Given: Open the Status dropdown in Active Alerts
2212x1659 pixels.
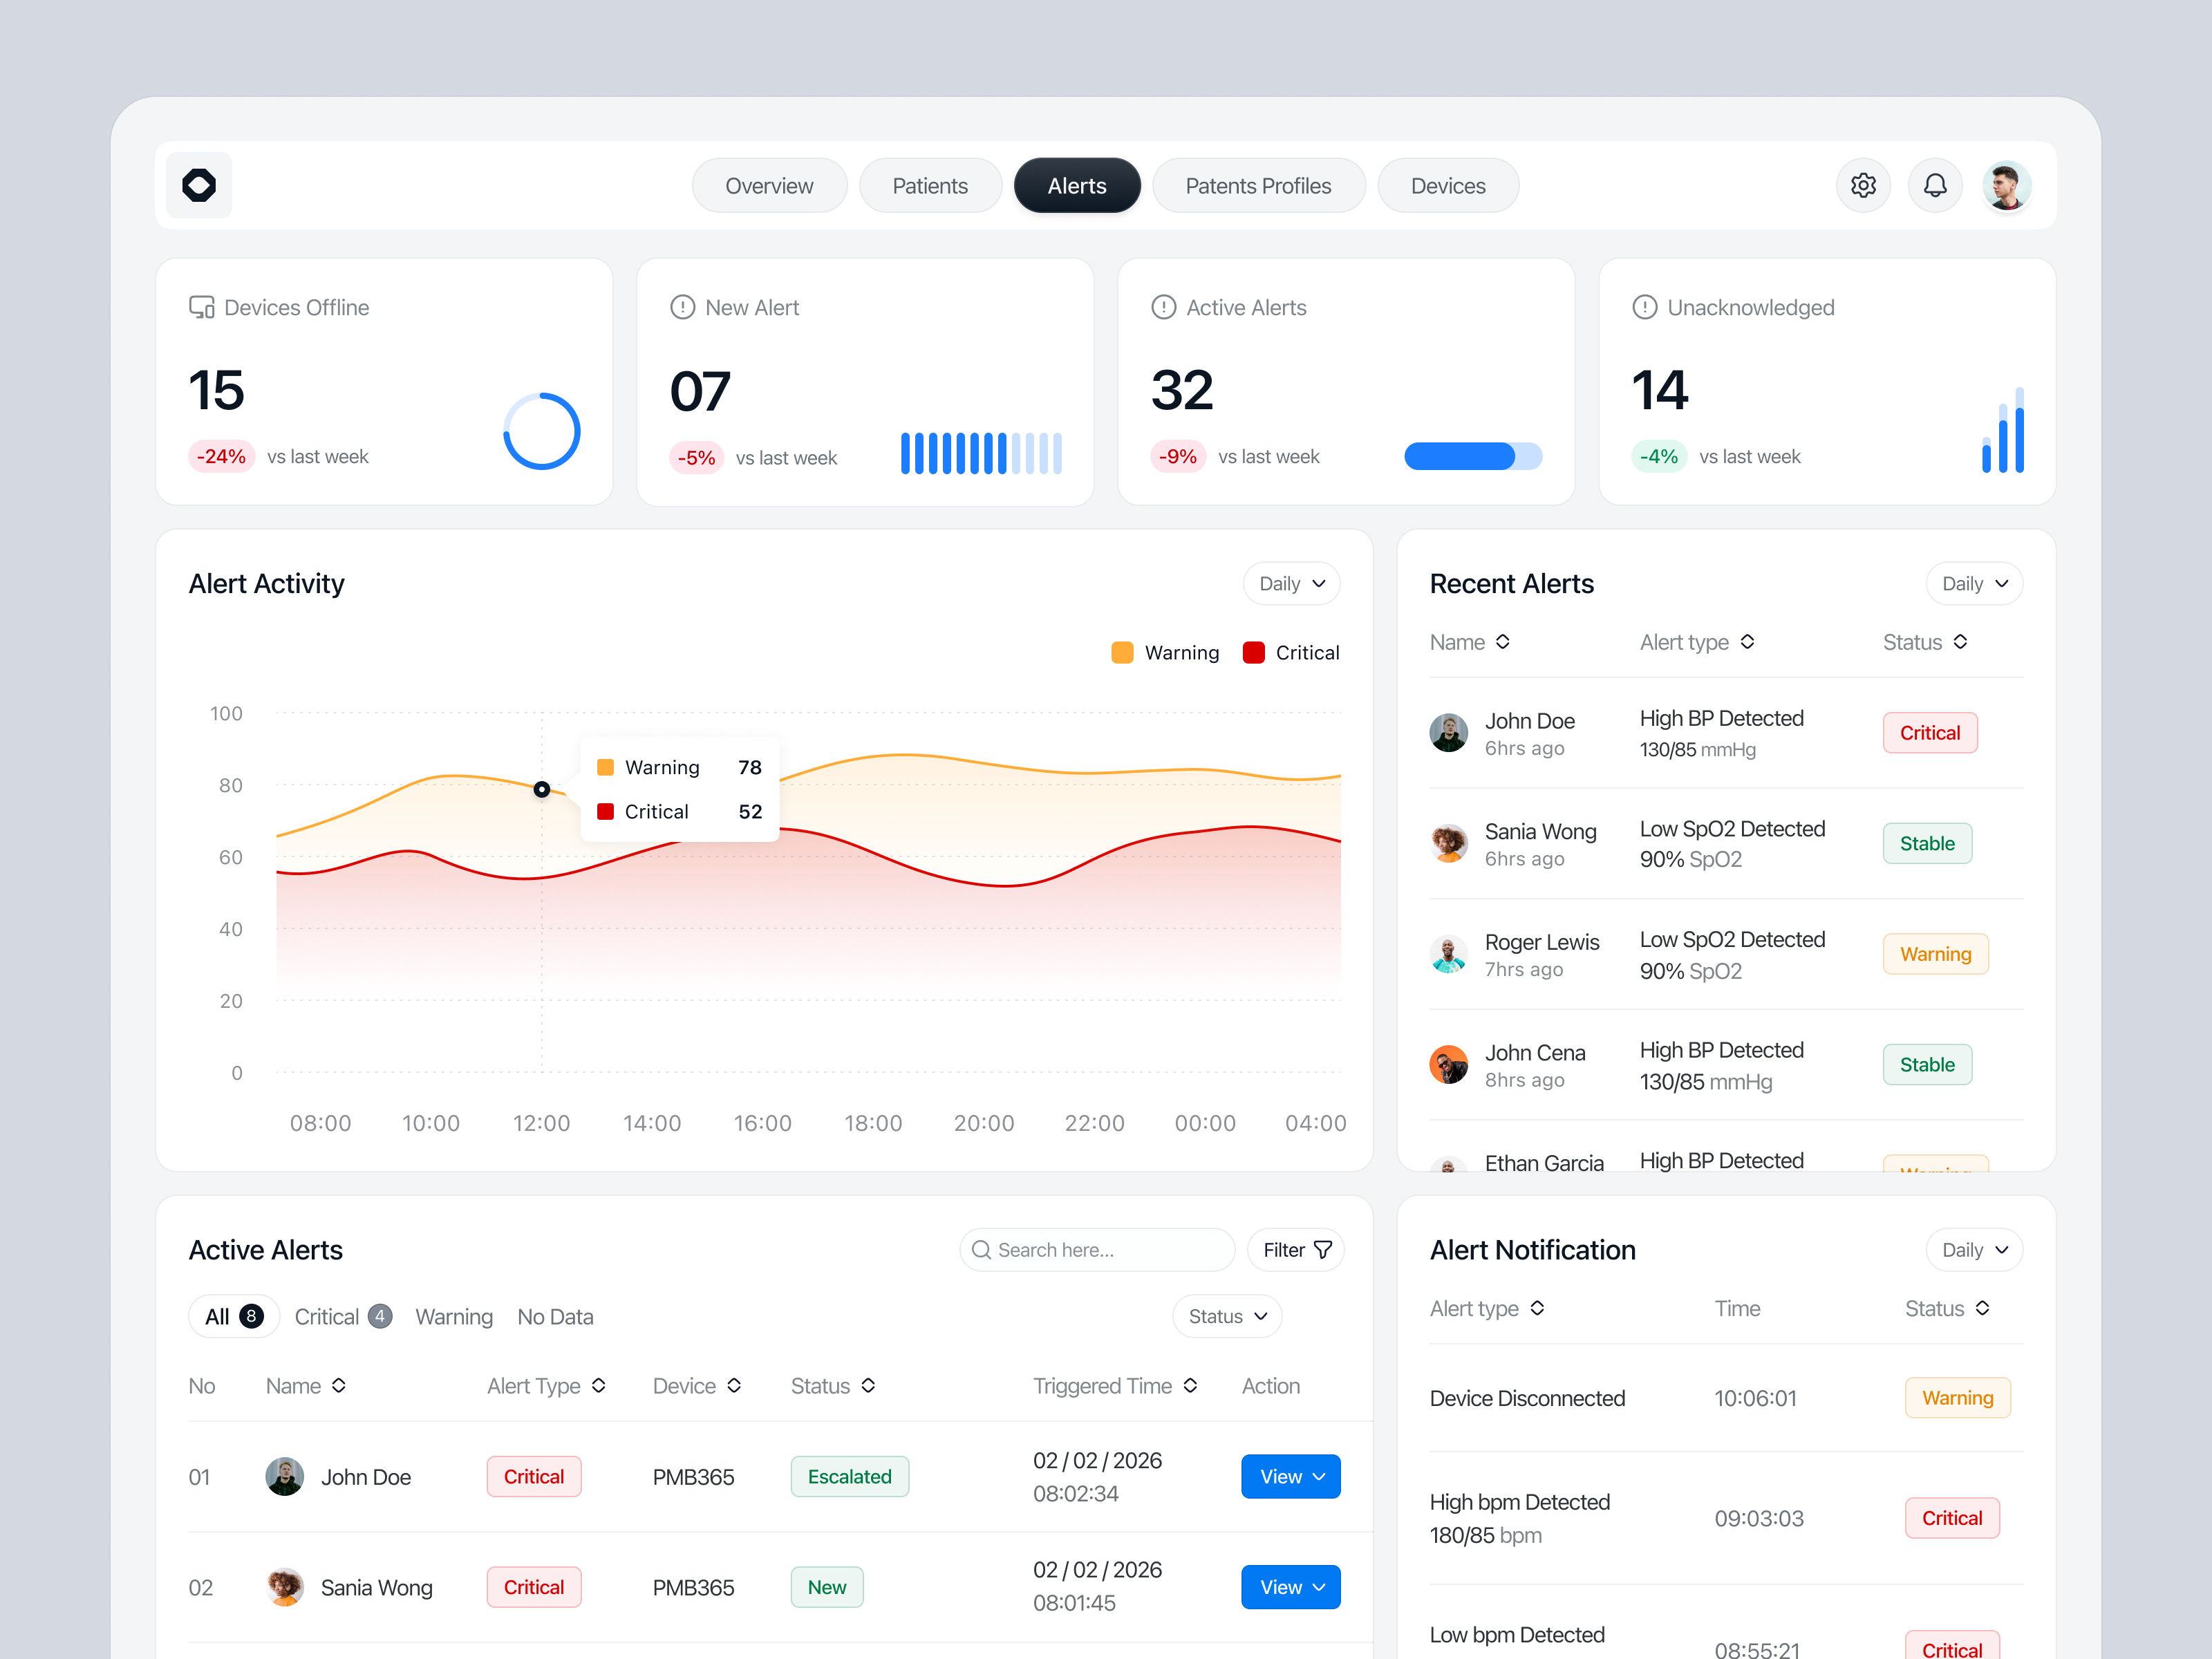Looking at the screenshot, I should (1226, 1316).
